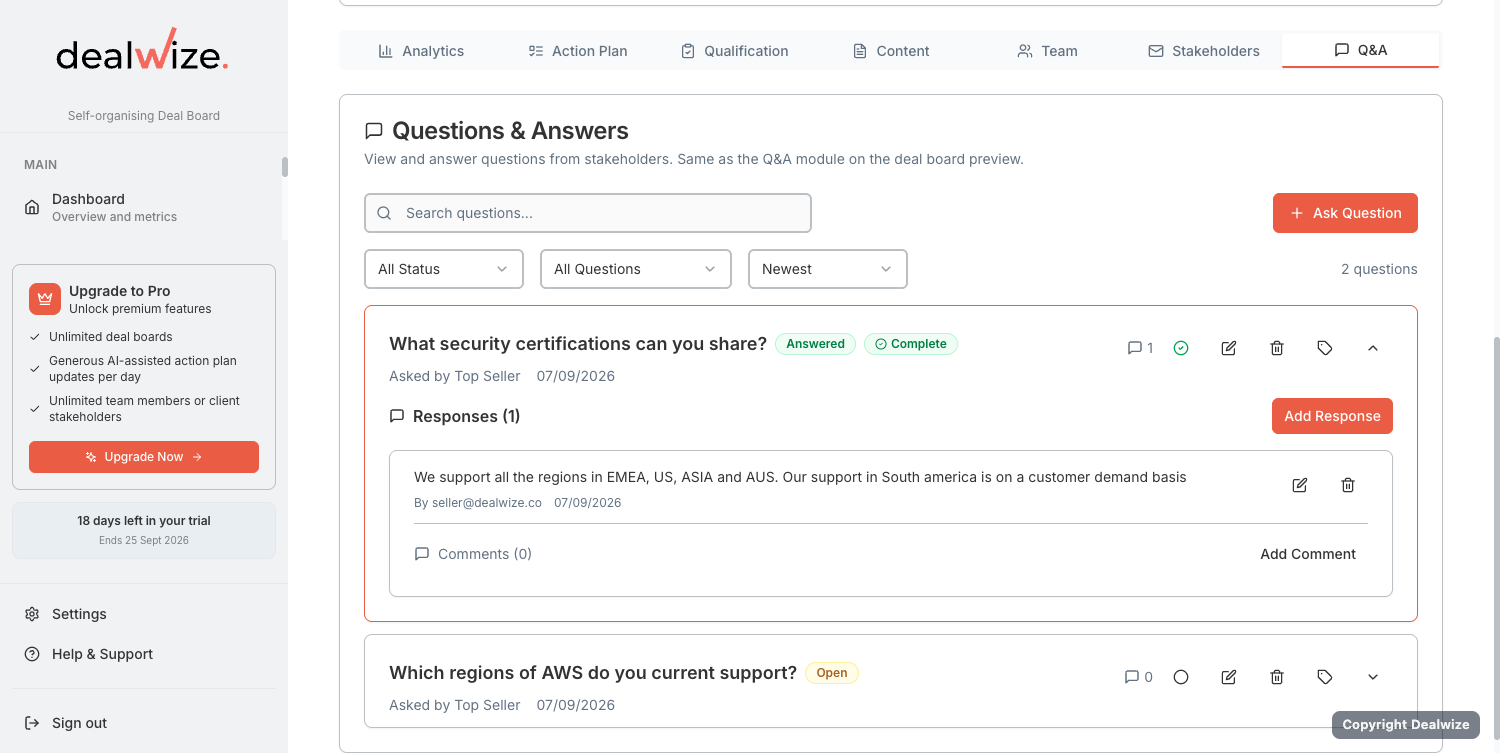The height and width of the screenshot is (753, 1500).
Task: Switch to the Action Plan tab
Action: 578,51
